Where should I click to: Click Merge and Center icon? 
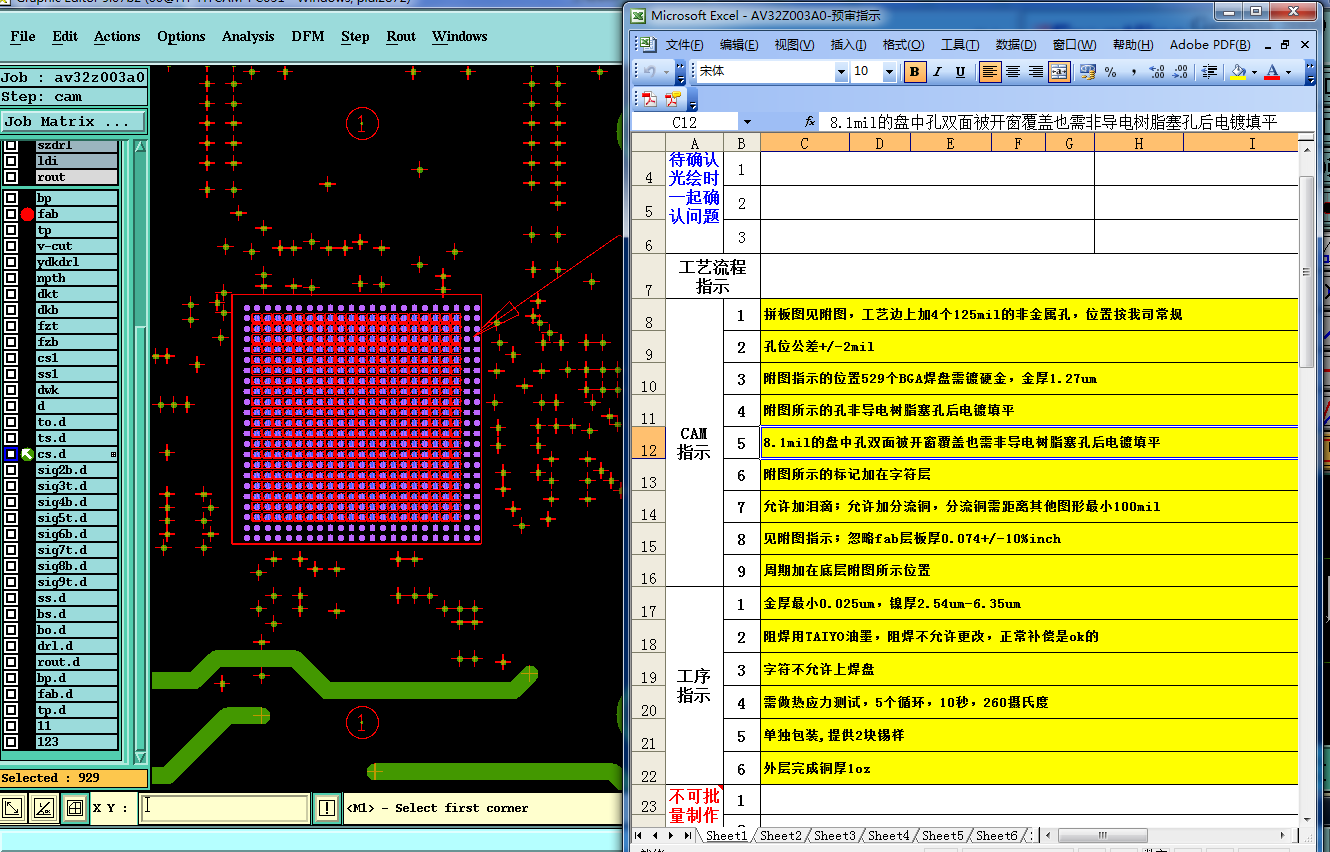coord(1059,72)
